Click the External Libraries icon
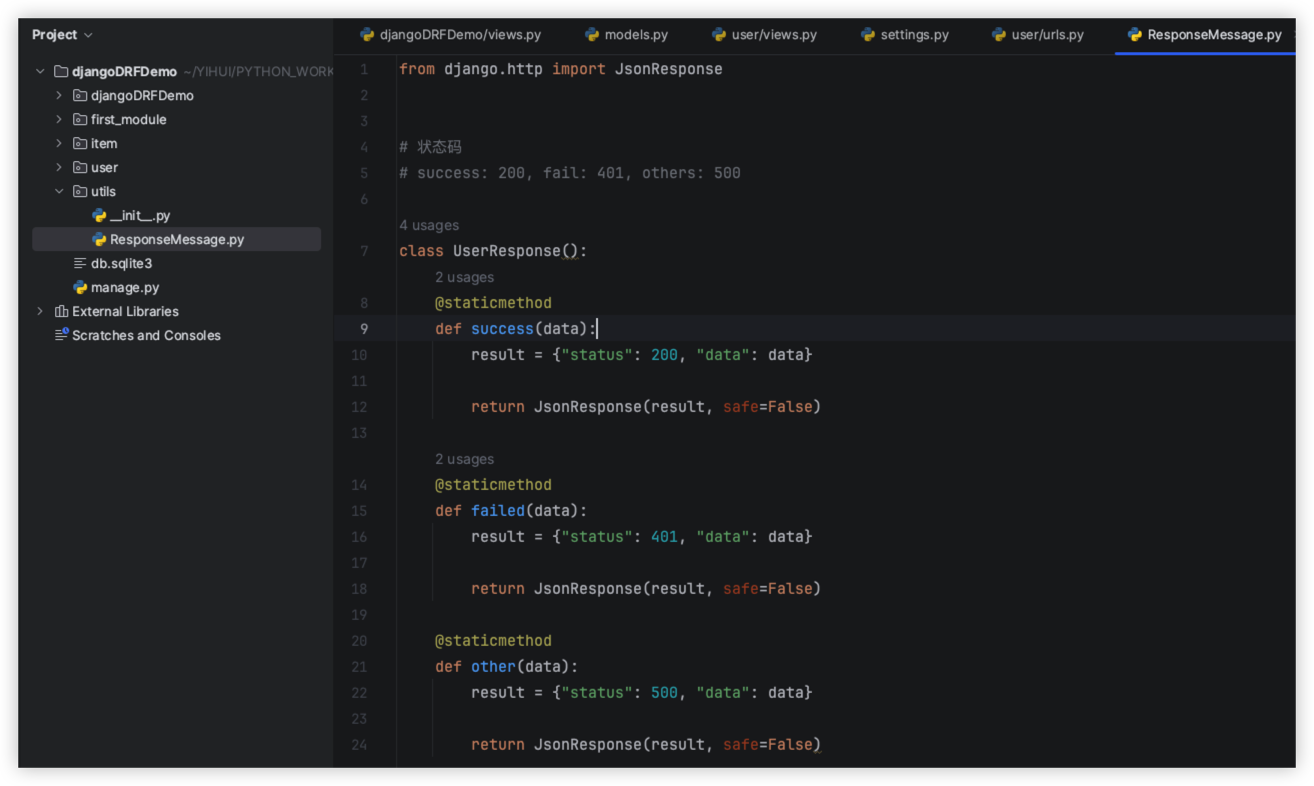Viewport: 1314px width, 786px height. point(61,312)
